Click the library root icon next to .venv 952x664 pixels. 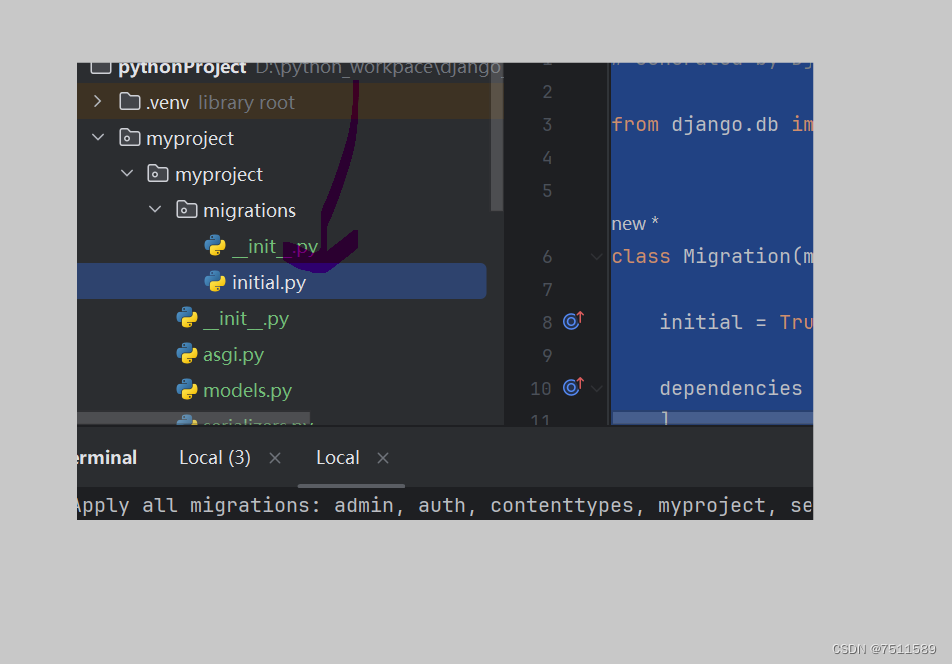coord(130,101)
